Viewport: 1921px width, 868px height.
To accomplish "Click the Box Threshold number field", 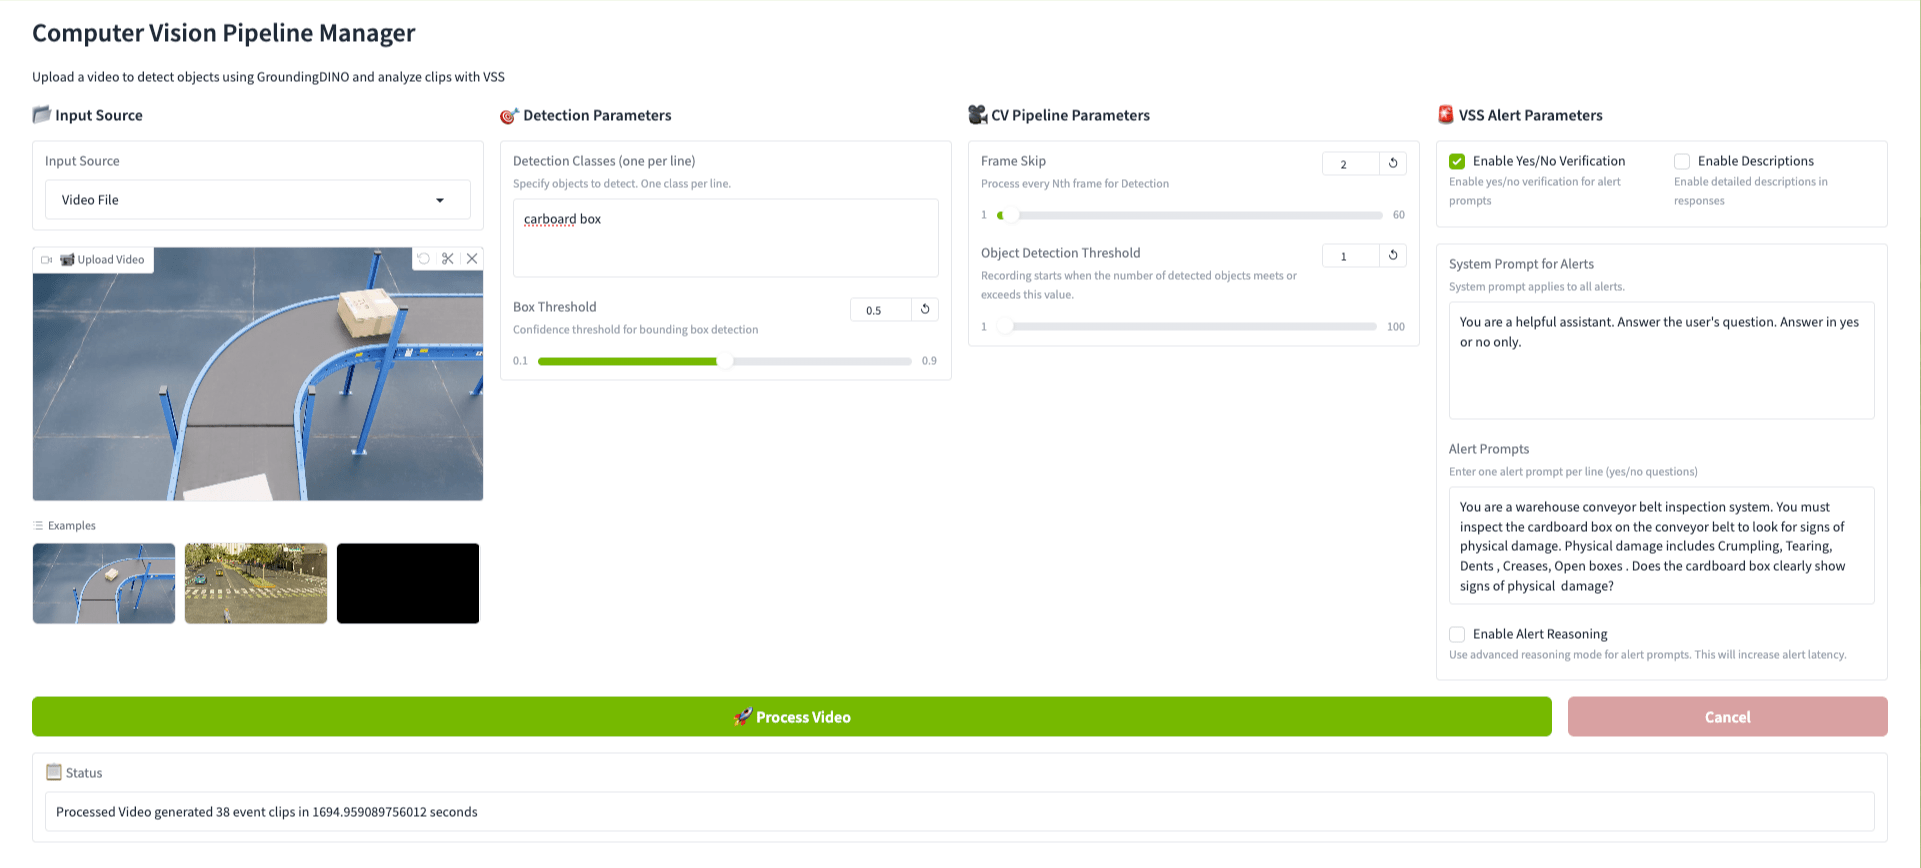I will coord(880,310).
